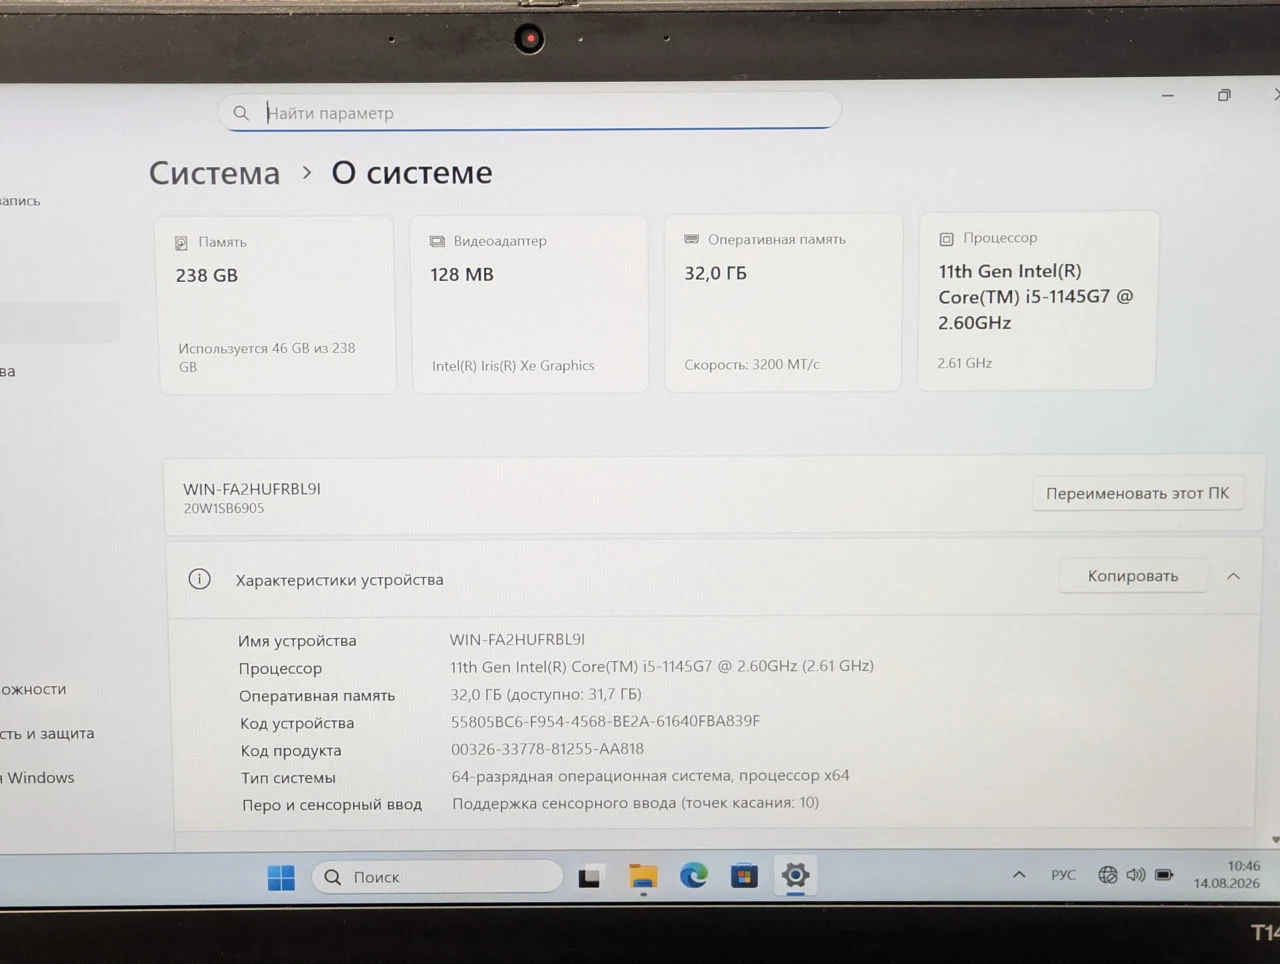The width and height of the screenshot is (1280, 964).
Task: Click the Код продукта value 00326-33778
Action: tap(547, 749)
